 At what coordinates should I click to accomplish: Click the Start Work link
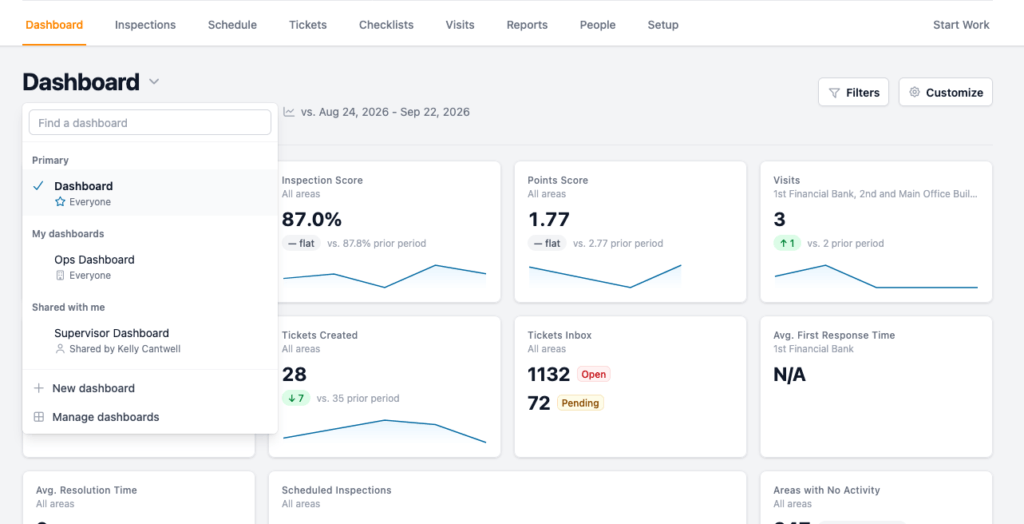click(961, 25)
